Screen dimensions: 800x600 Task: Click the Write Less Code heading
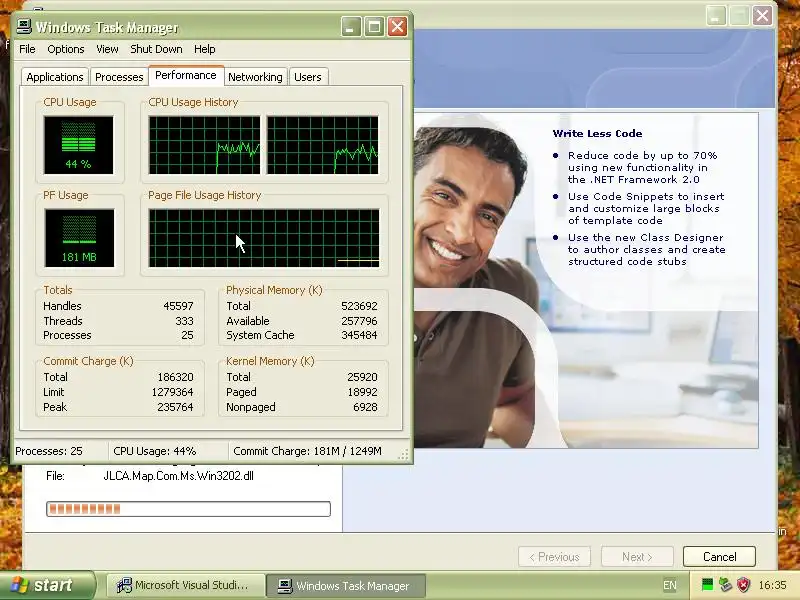[x=597, y=134]
